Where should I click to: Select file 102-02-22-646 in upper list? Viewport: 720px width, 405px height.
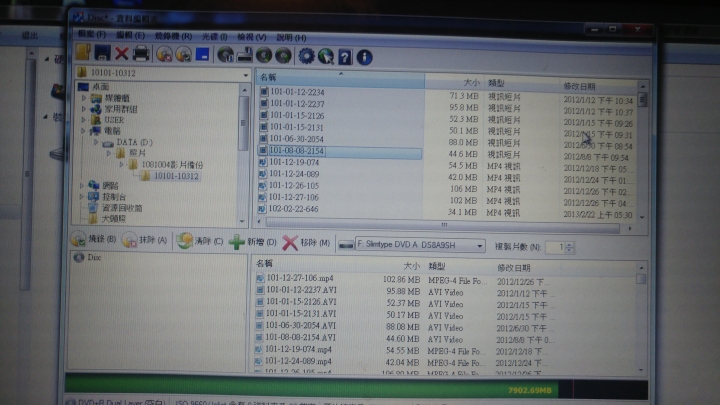(x=293, y=209)
